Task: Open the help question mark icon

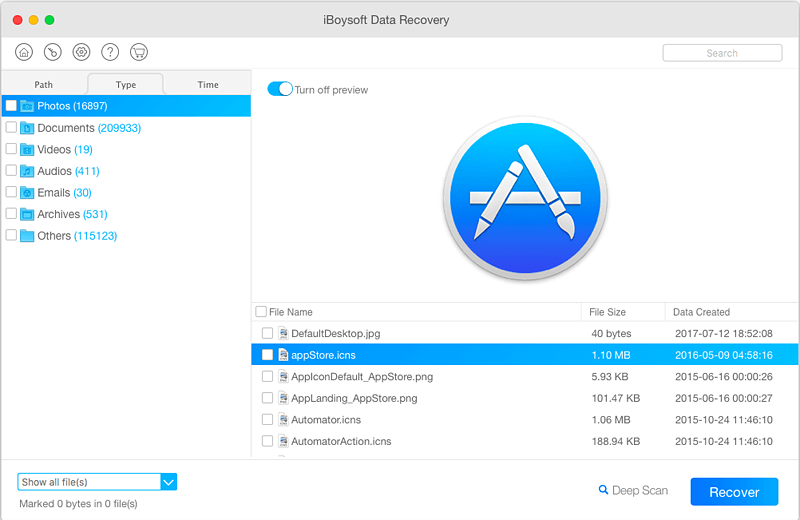Action: pyautogui.click(x=110, y=52)
